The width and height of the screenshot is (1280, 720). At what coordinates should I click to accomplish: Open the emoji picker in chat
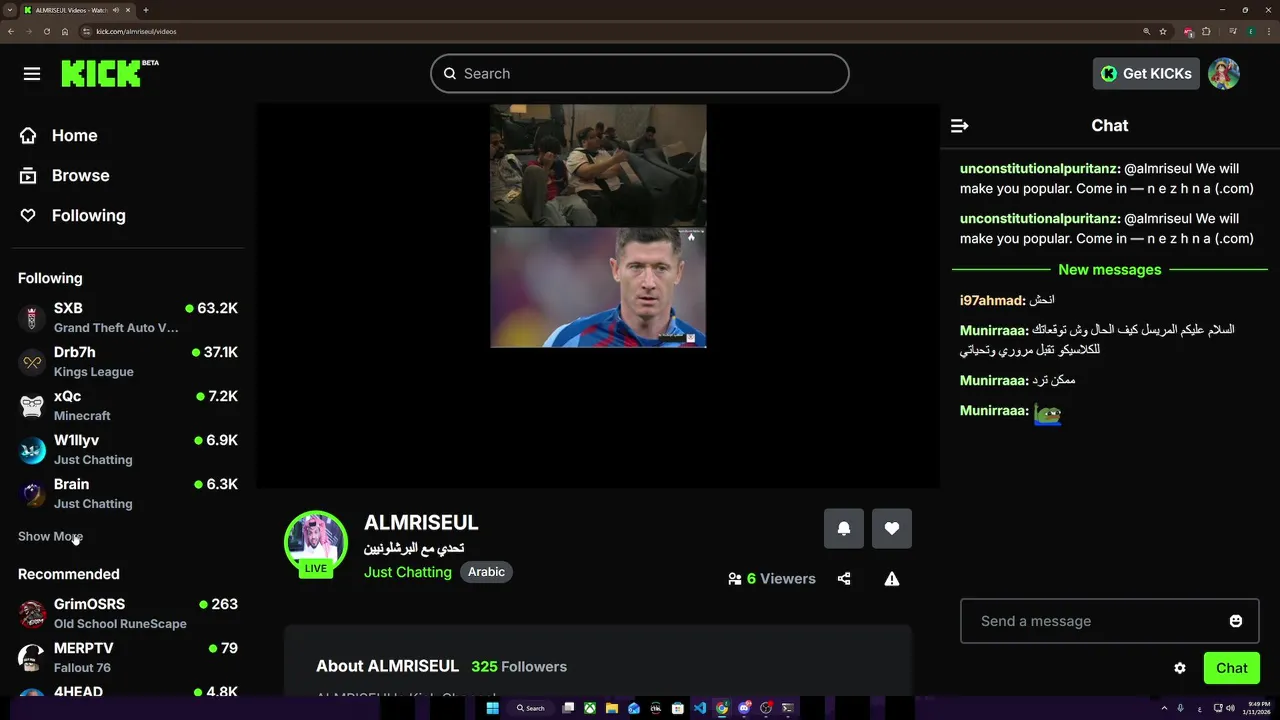pyautogui.click(x=1236, y=621)
